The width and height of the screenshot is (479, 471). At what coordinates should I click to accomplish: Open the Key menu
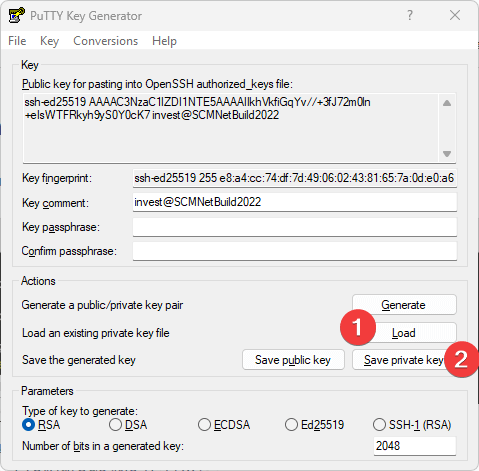[x=49, y=41]
